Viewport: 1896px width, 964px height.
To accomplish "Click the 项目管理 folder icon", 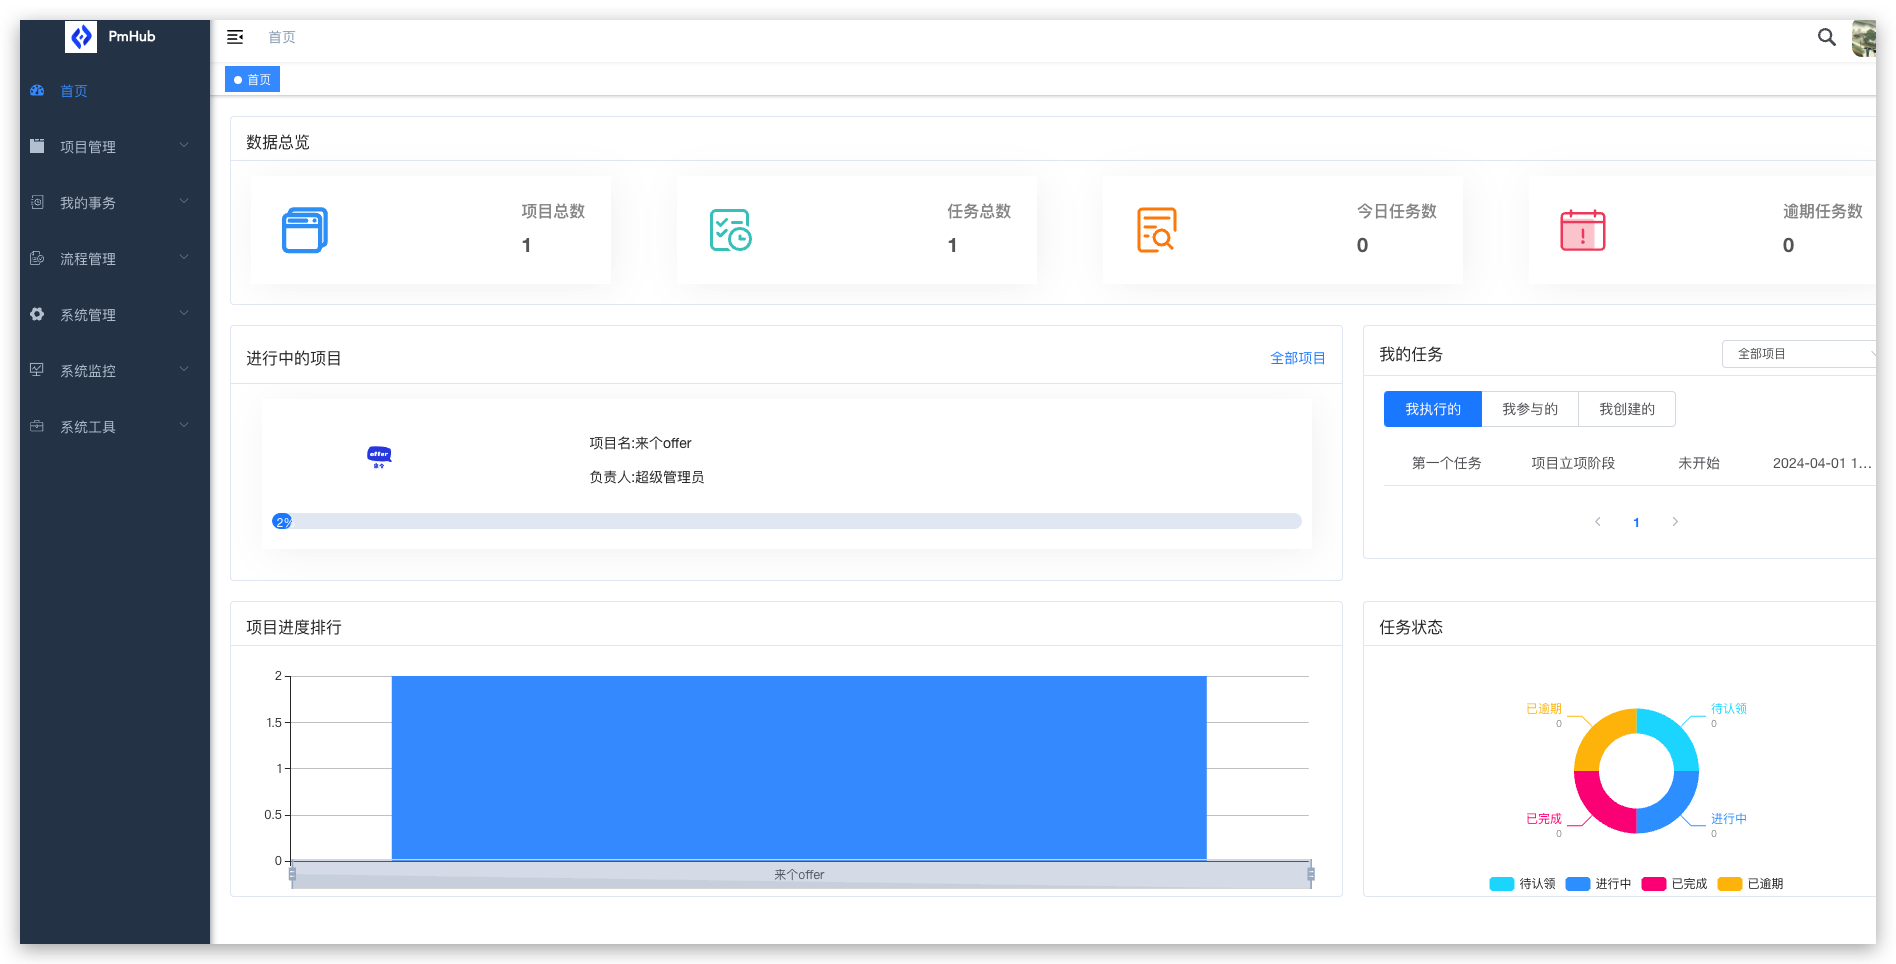I will [37, 146].
